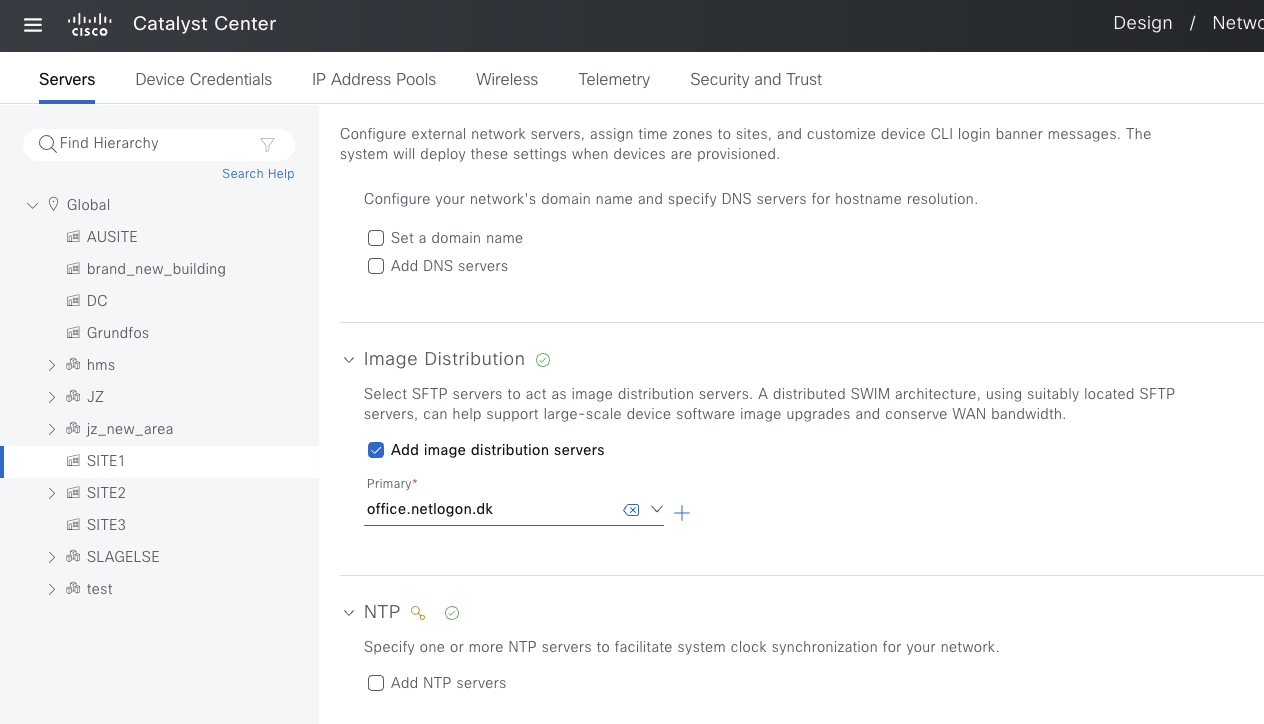Open the hamburger navigation menu

[x=32, y=24]
